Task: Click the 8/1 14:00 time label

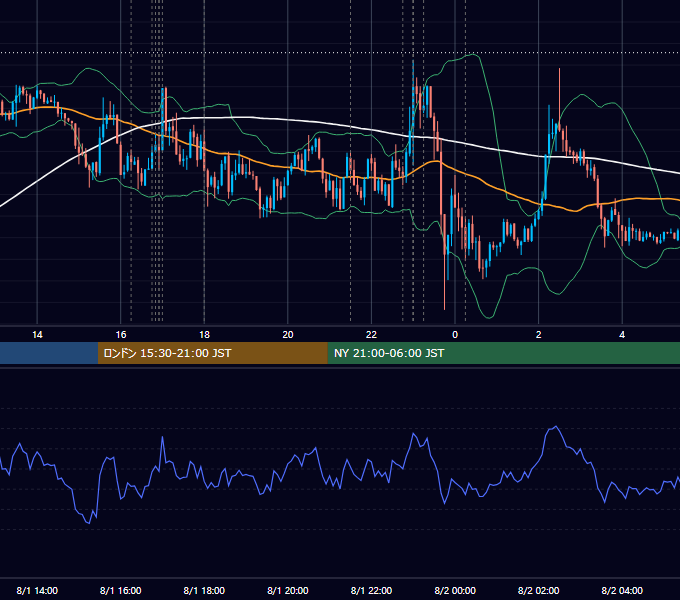Action: click(x=37, y=590)
